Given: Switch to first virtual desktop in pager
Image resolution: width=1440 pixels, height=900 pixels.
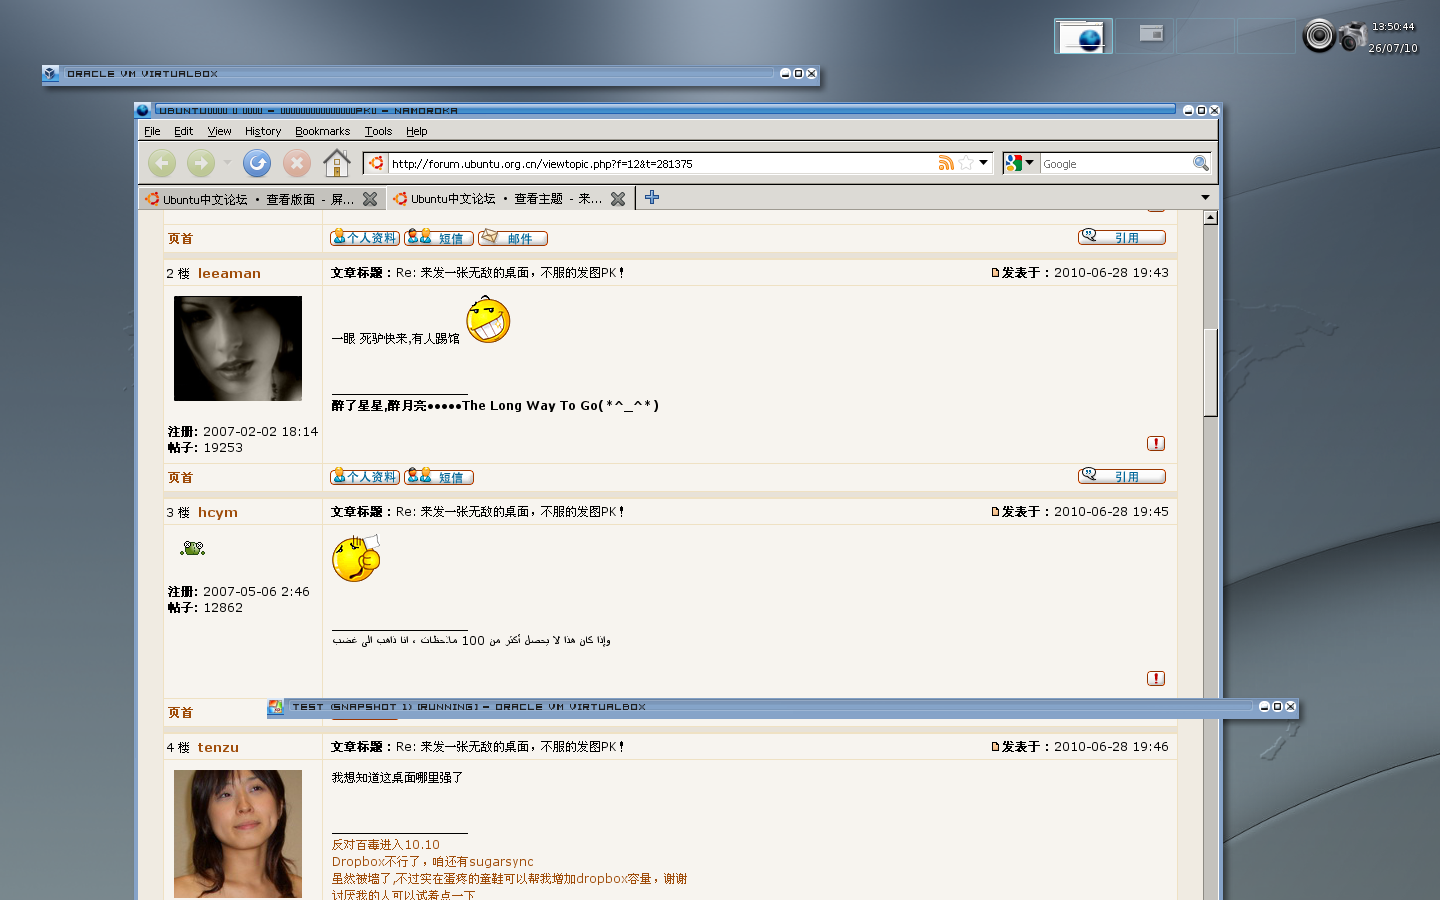Looking at the screenshot, I should [1083, 36].
